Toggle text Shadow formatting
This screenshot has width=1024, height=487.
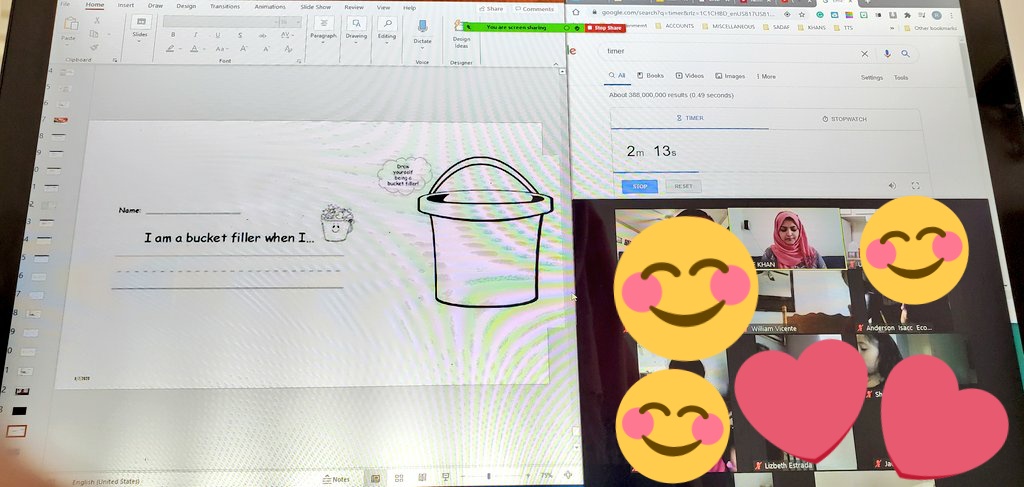pyautogui.click(x=240, y=35)
